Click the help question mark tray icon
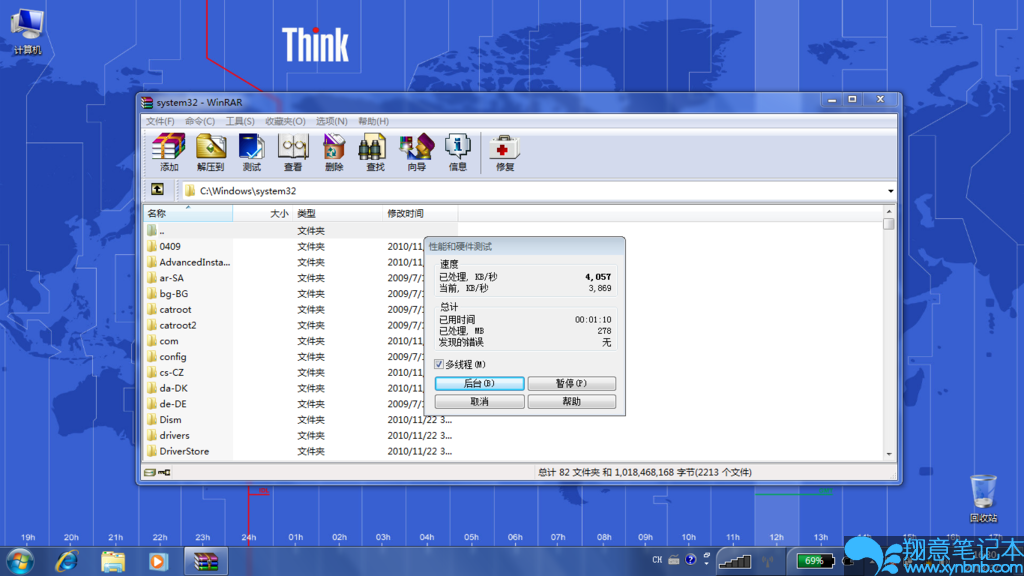Image resolution: width=1024 pixels, height=576 pixels. (691, 560)
